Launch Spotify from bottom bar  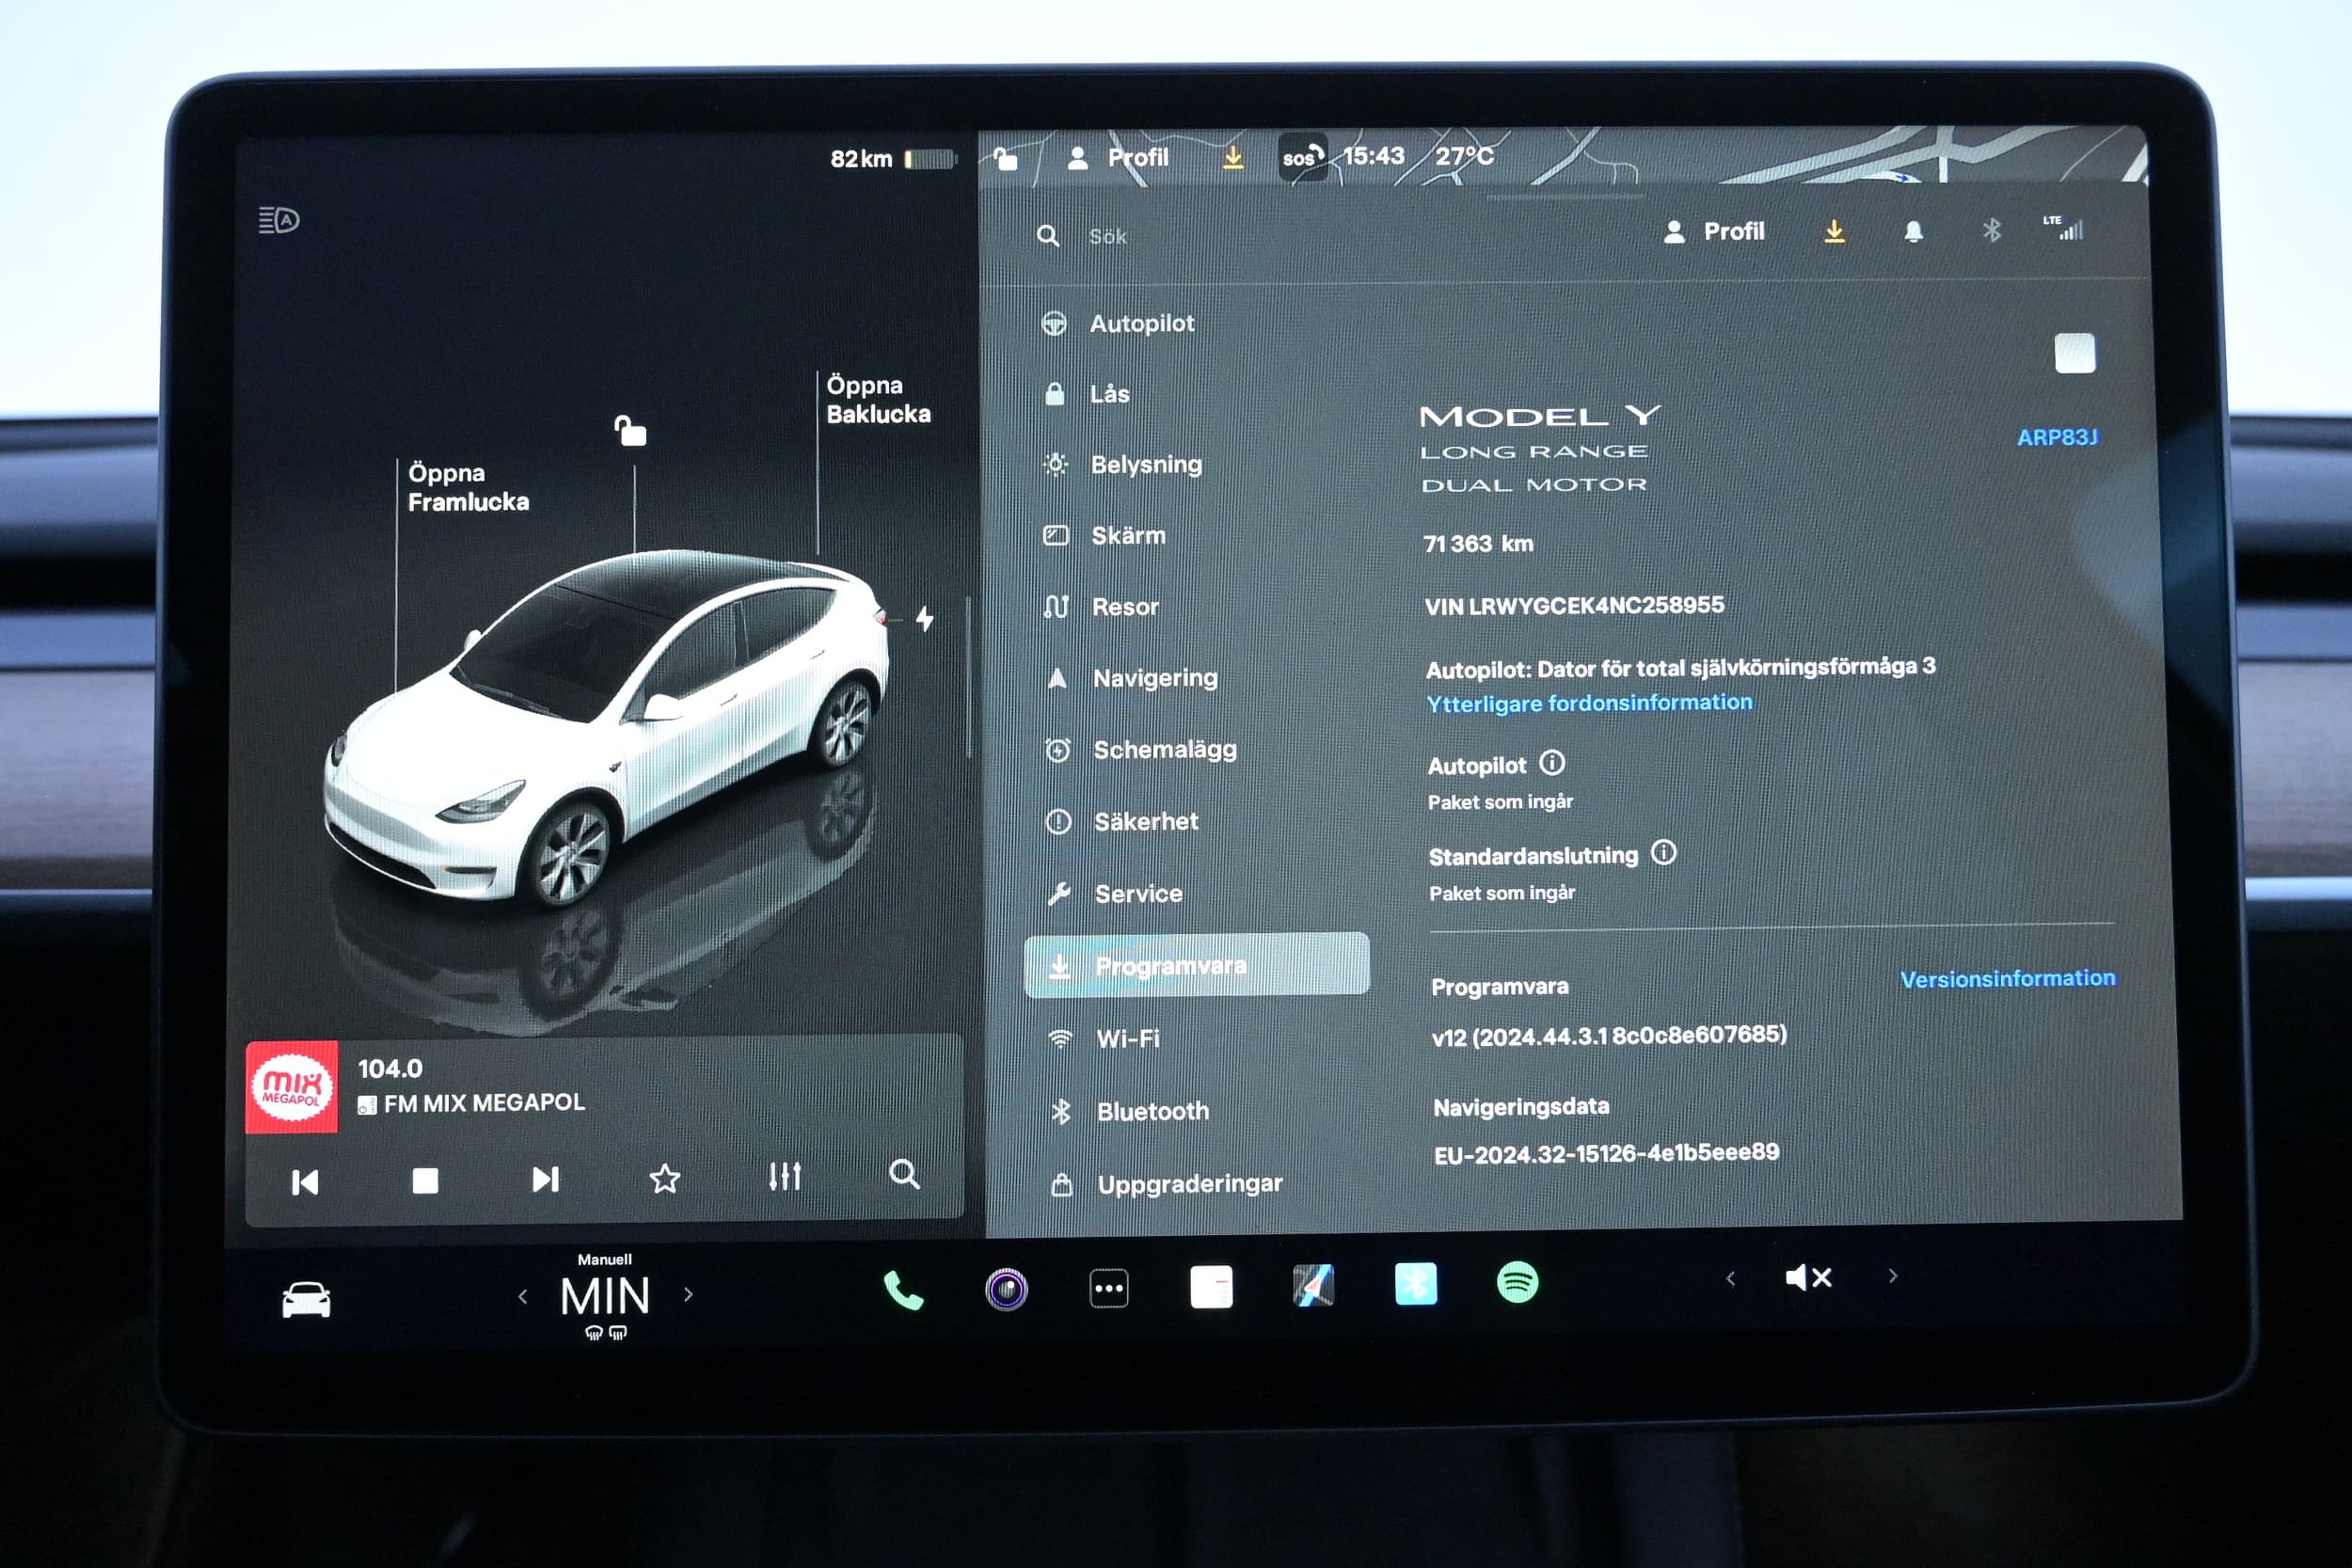click(x=1517, y=1283)
